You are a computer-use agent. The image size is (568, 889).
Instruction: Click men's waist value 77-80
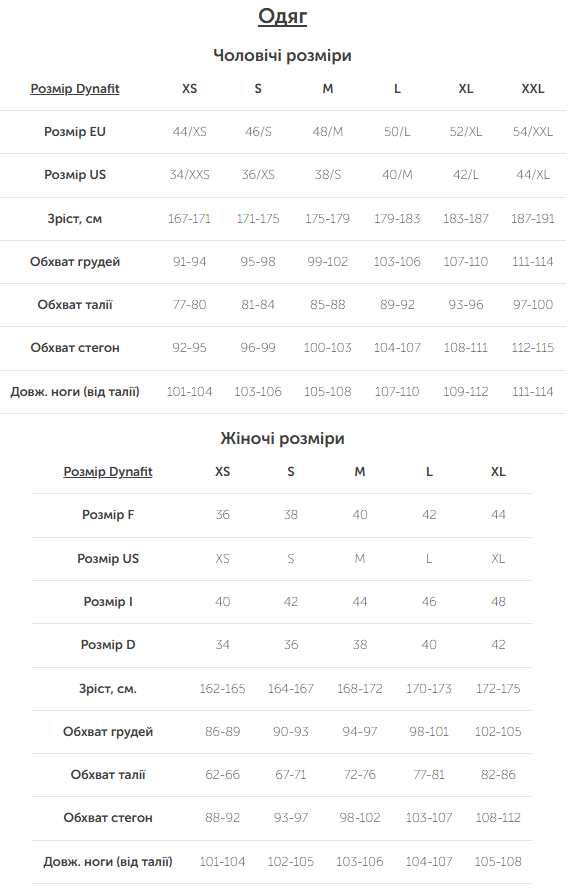[x=189, y=304]
